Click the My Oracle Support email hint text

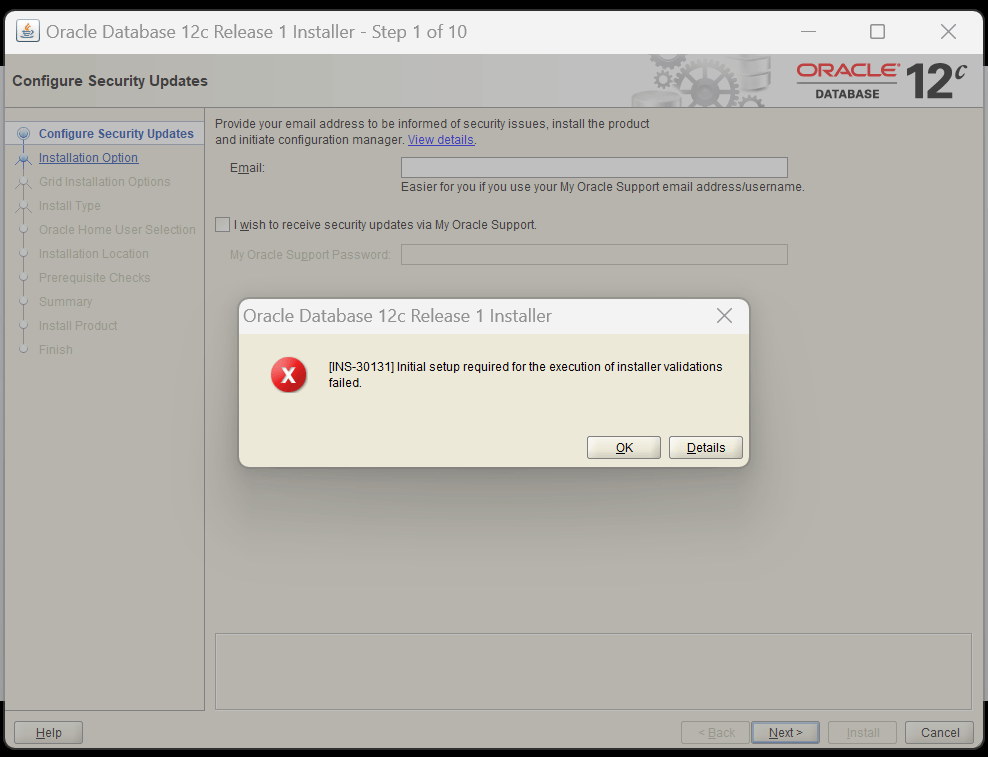click(x=602, y=187)
